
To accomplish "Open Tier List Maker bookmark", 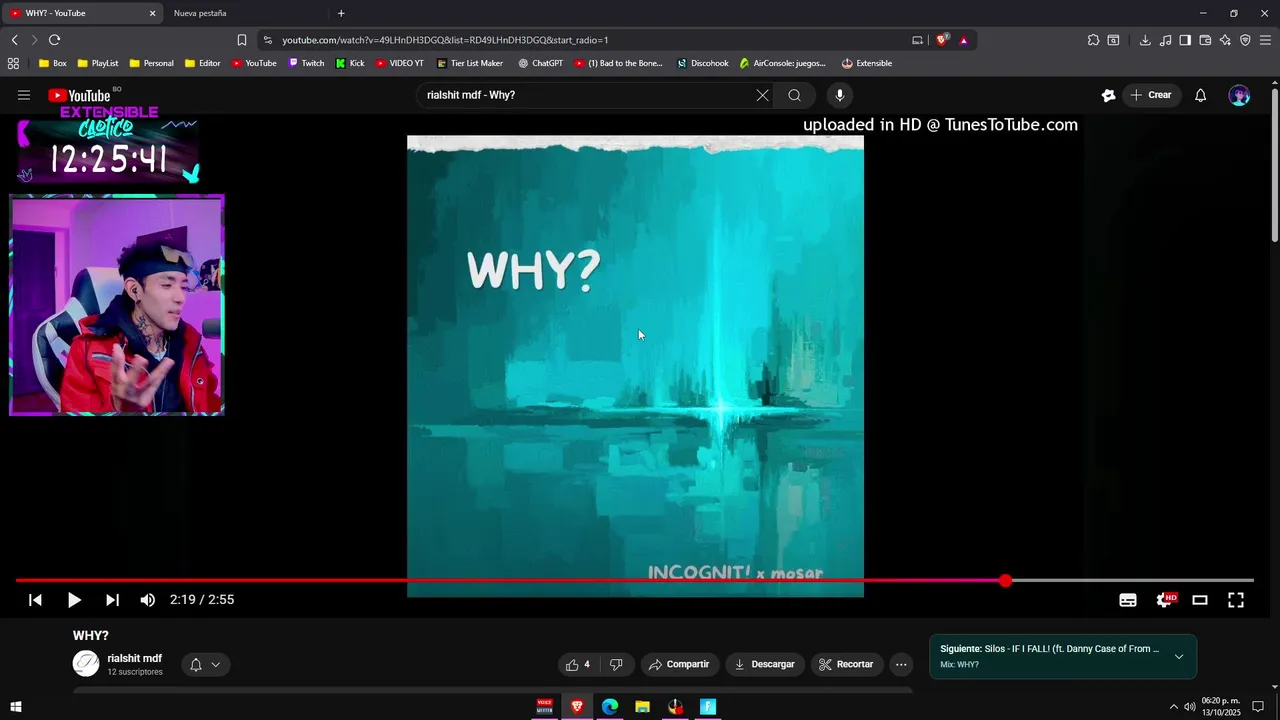I will click(470, 63).
